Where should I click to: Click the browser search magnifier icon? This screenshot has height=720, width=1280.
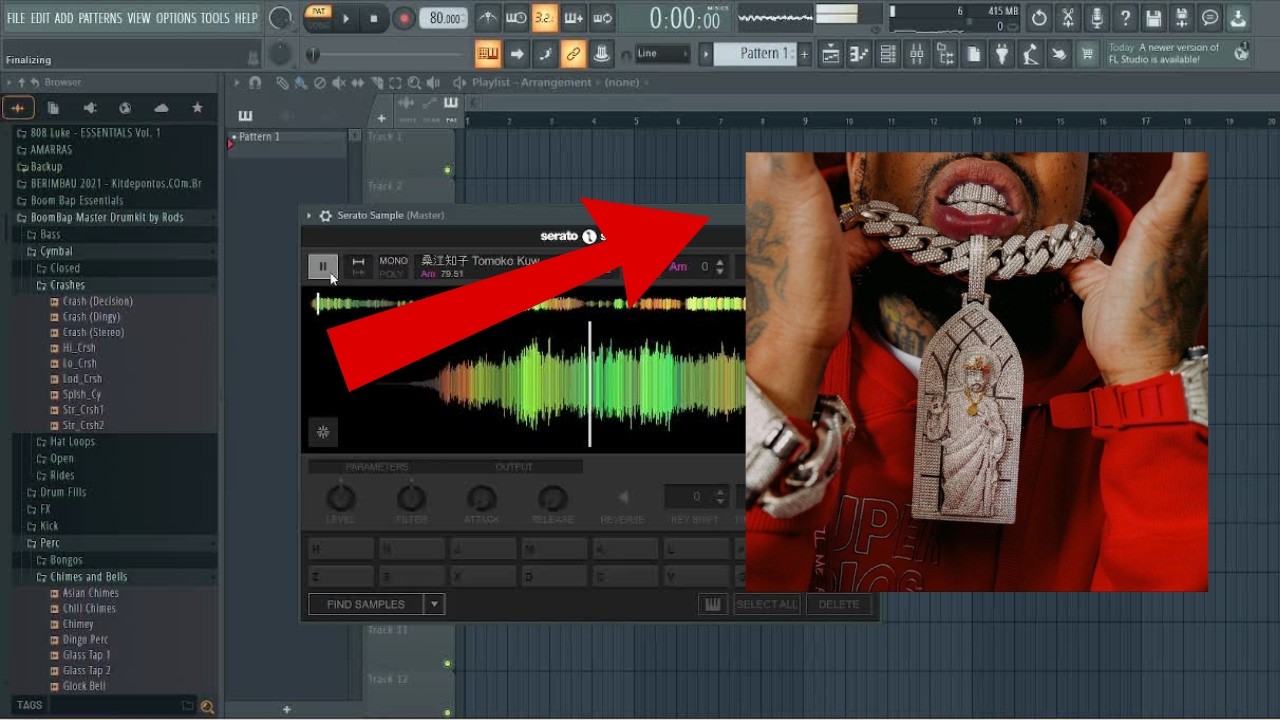[207, 706]
